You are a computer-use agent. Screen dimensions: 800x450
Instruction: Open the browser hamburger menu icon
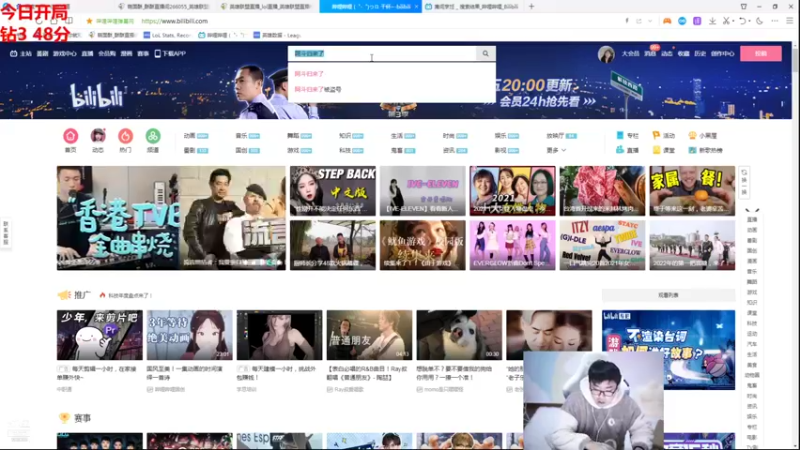(789, 21)
